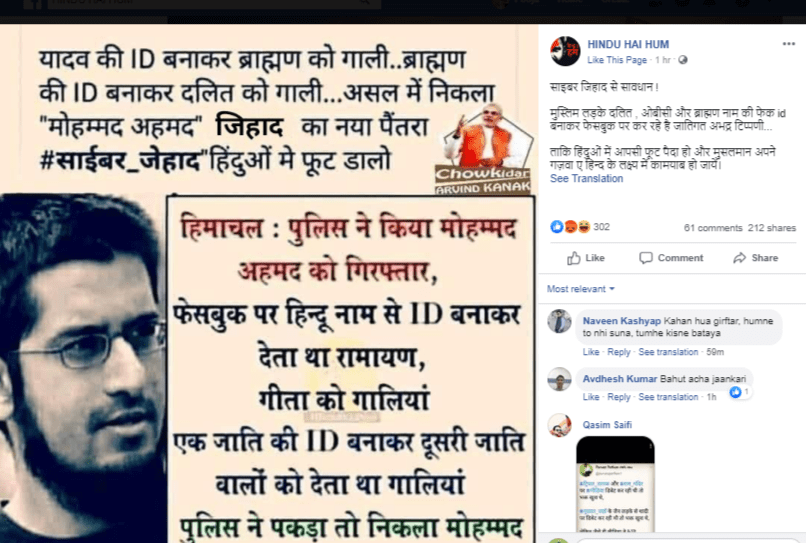The height and width of the screenshot is (543, 806).
Task: View the 61 comments count
Action: click(x=713, y=228)
